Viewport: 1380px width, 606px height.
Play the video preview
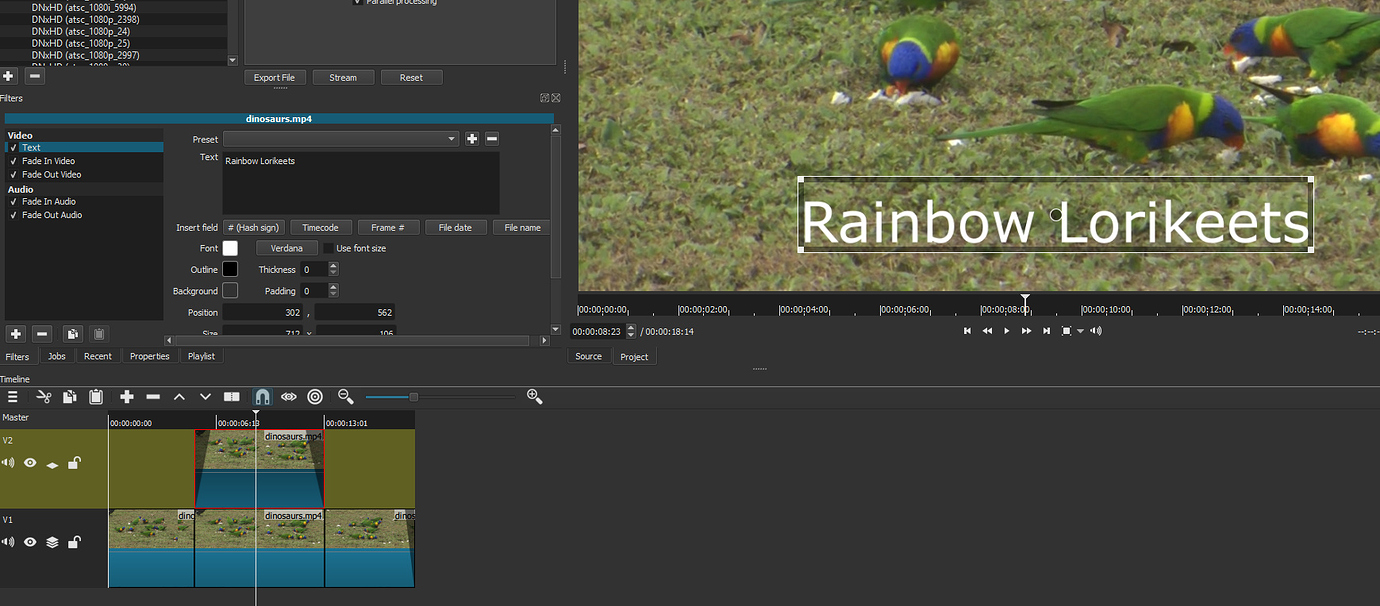[x=1006, y=331]
